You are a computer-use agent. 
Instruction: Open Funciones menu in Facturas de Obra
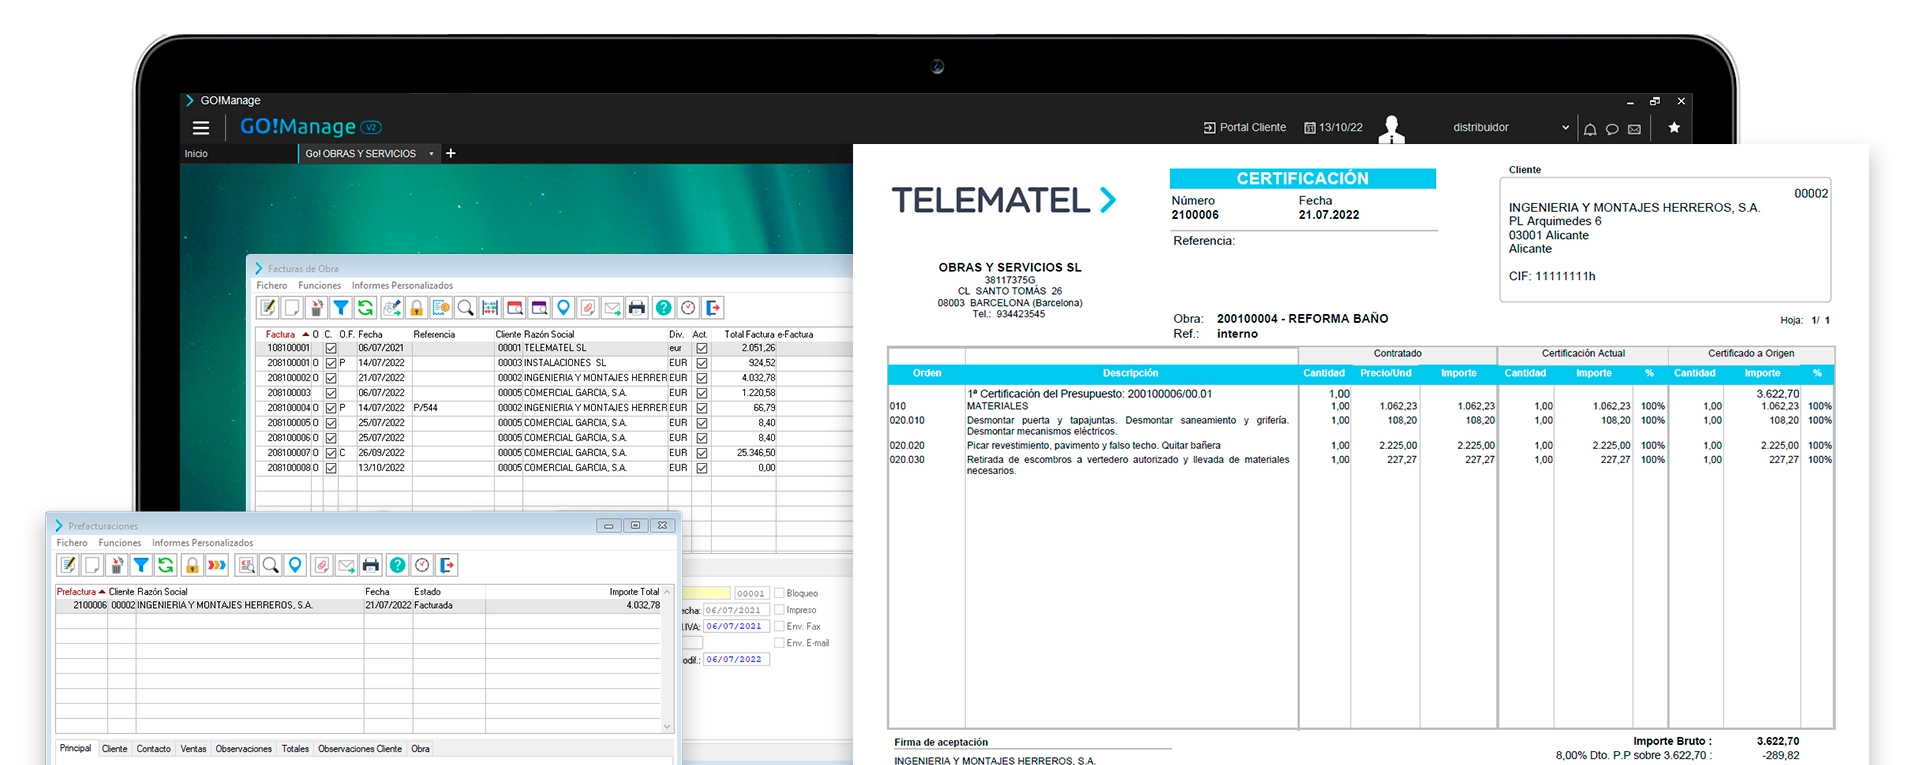click(319, 286)
